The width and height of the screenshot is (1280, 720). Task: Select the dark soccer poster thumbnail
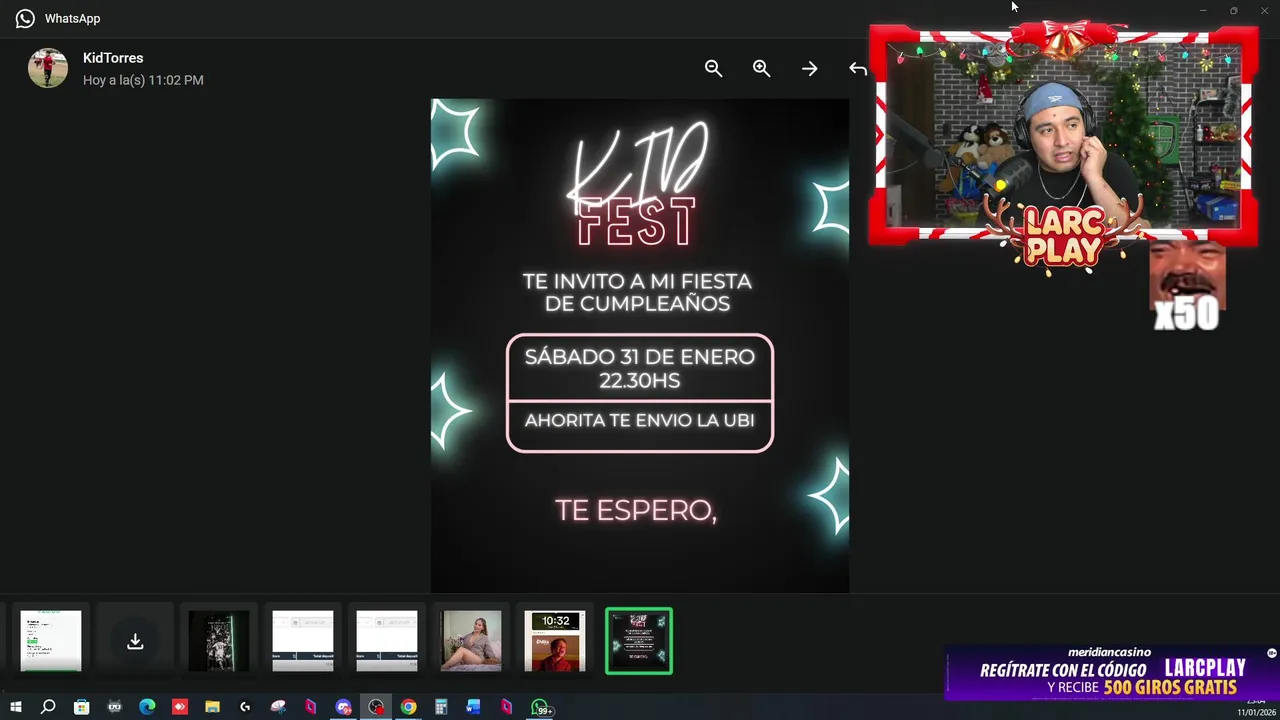click(x=219, y=641)
